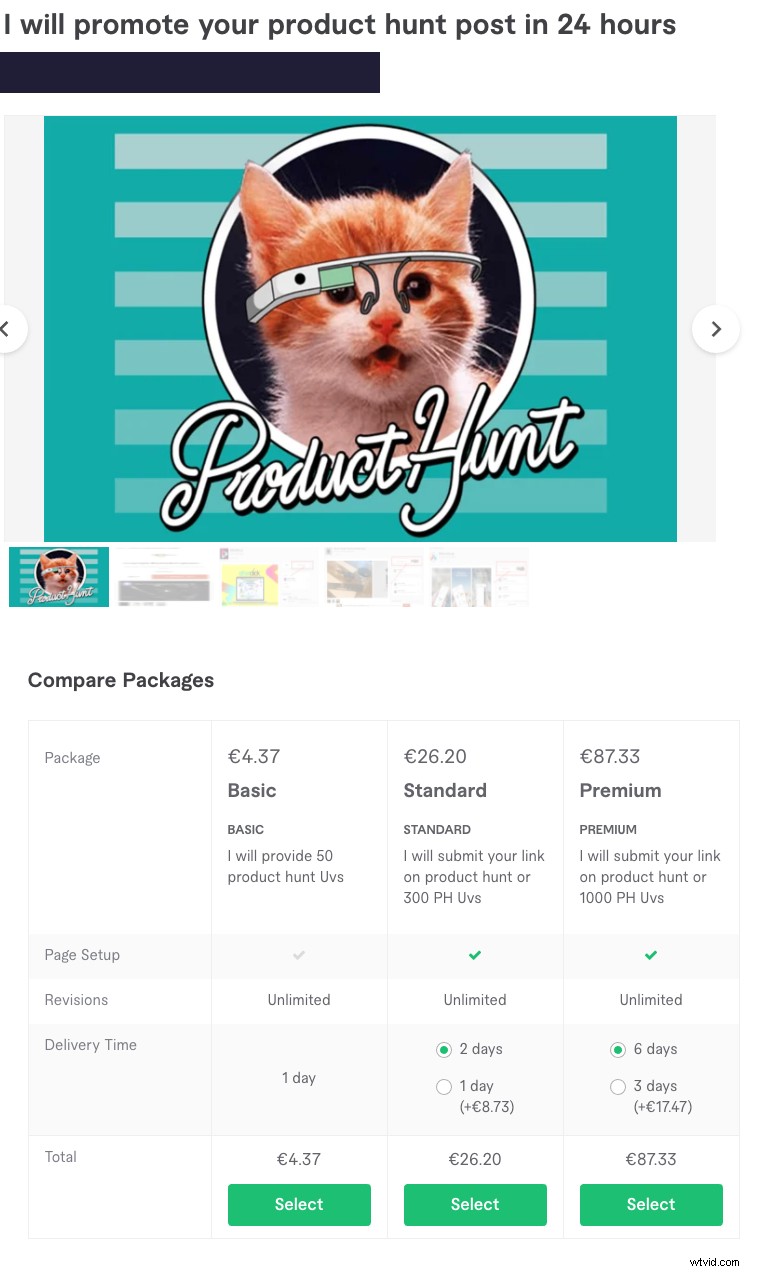Select 1 day delivery (+€8.73) for Standard
The height and width of the screenshot is (1272, 760).
(x=443, y=1086)
